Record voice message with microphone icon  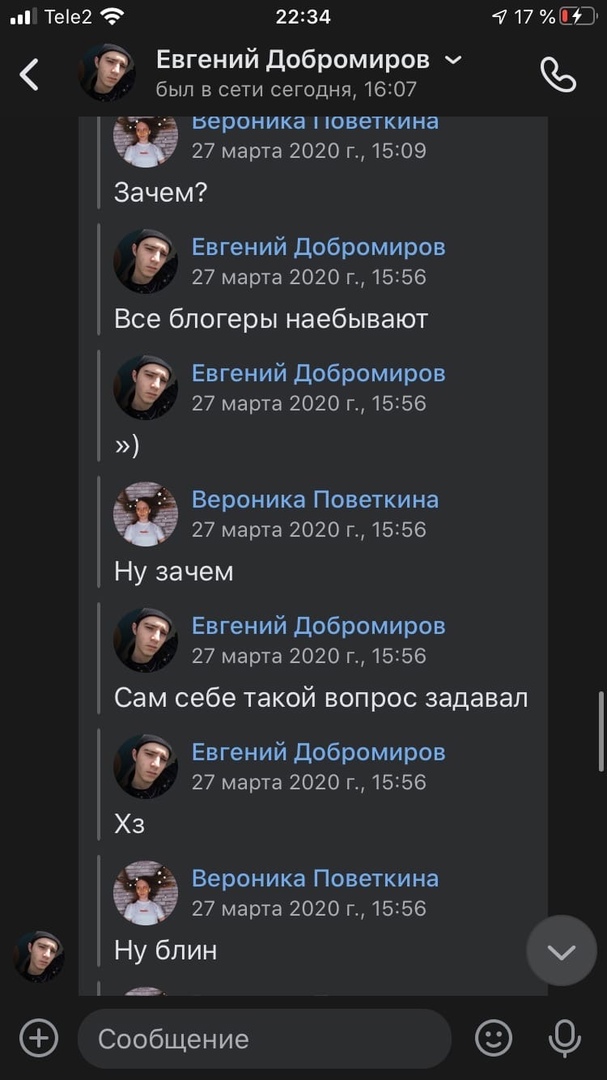tap(564, 1039)
